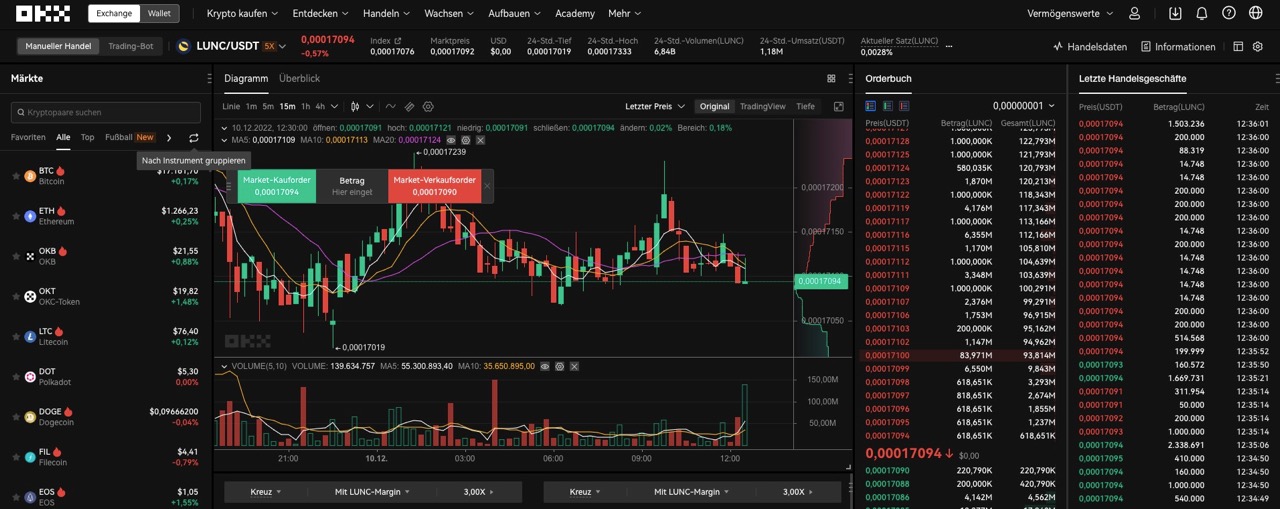The image size is (1280, 509).
Task: Select the Favoriten market tab
Action: (x=28, y=137)
